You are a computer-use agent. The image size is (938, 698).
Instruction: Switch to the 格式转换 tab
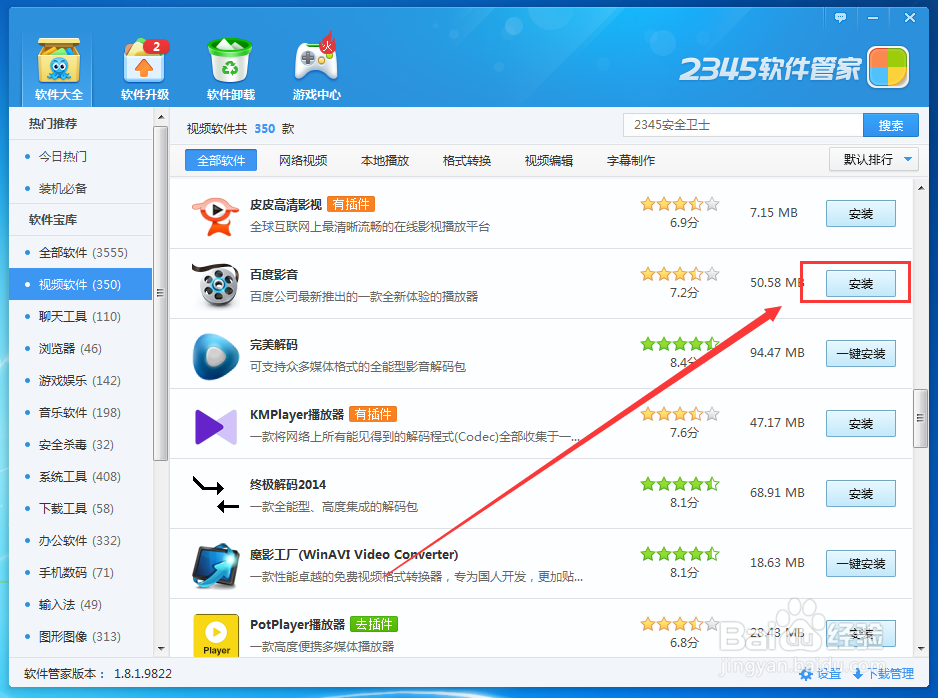pos(467,160)
